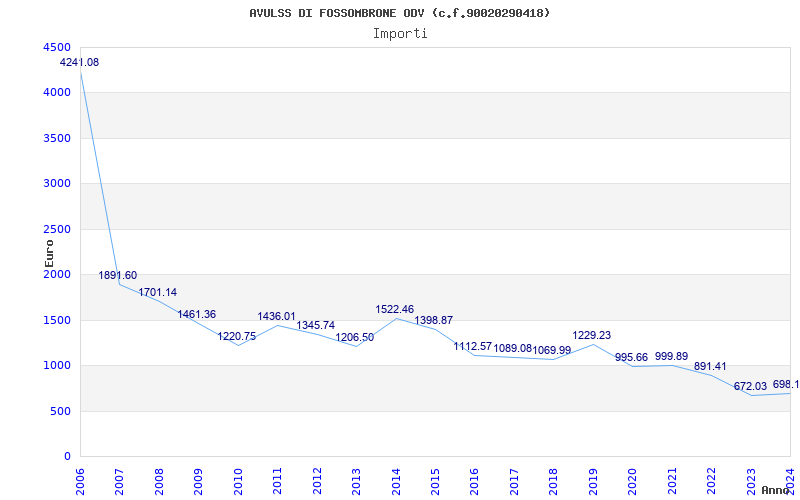Click the 2006 x-axis year label
The image size is (800, 500).
tap(80, 482)
